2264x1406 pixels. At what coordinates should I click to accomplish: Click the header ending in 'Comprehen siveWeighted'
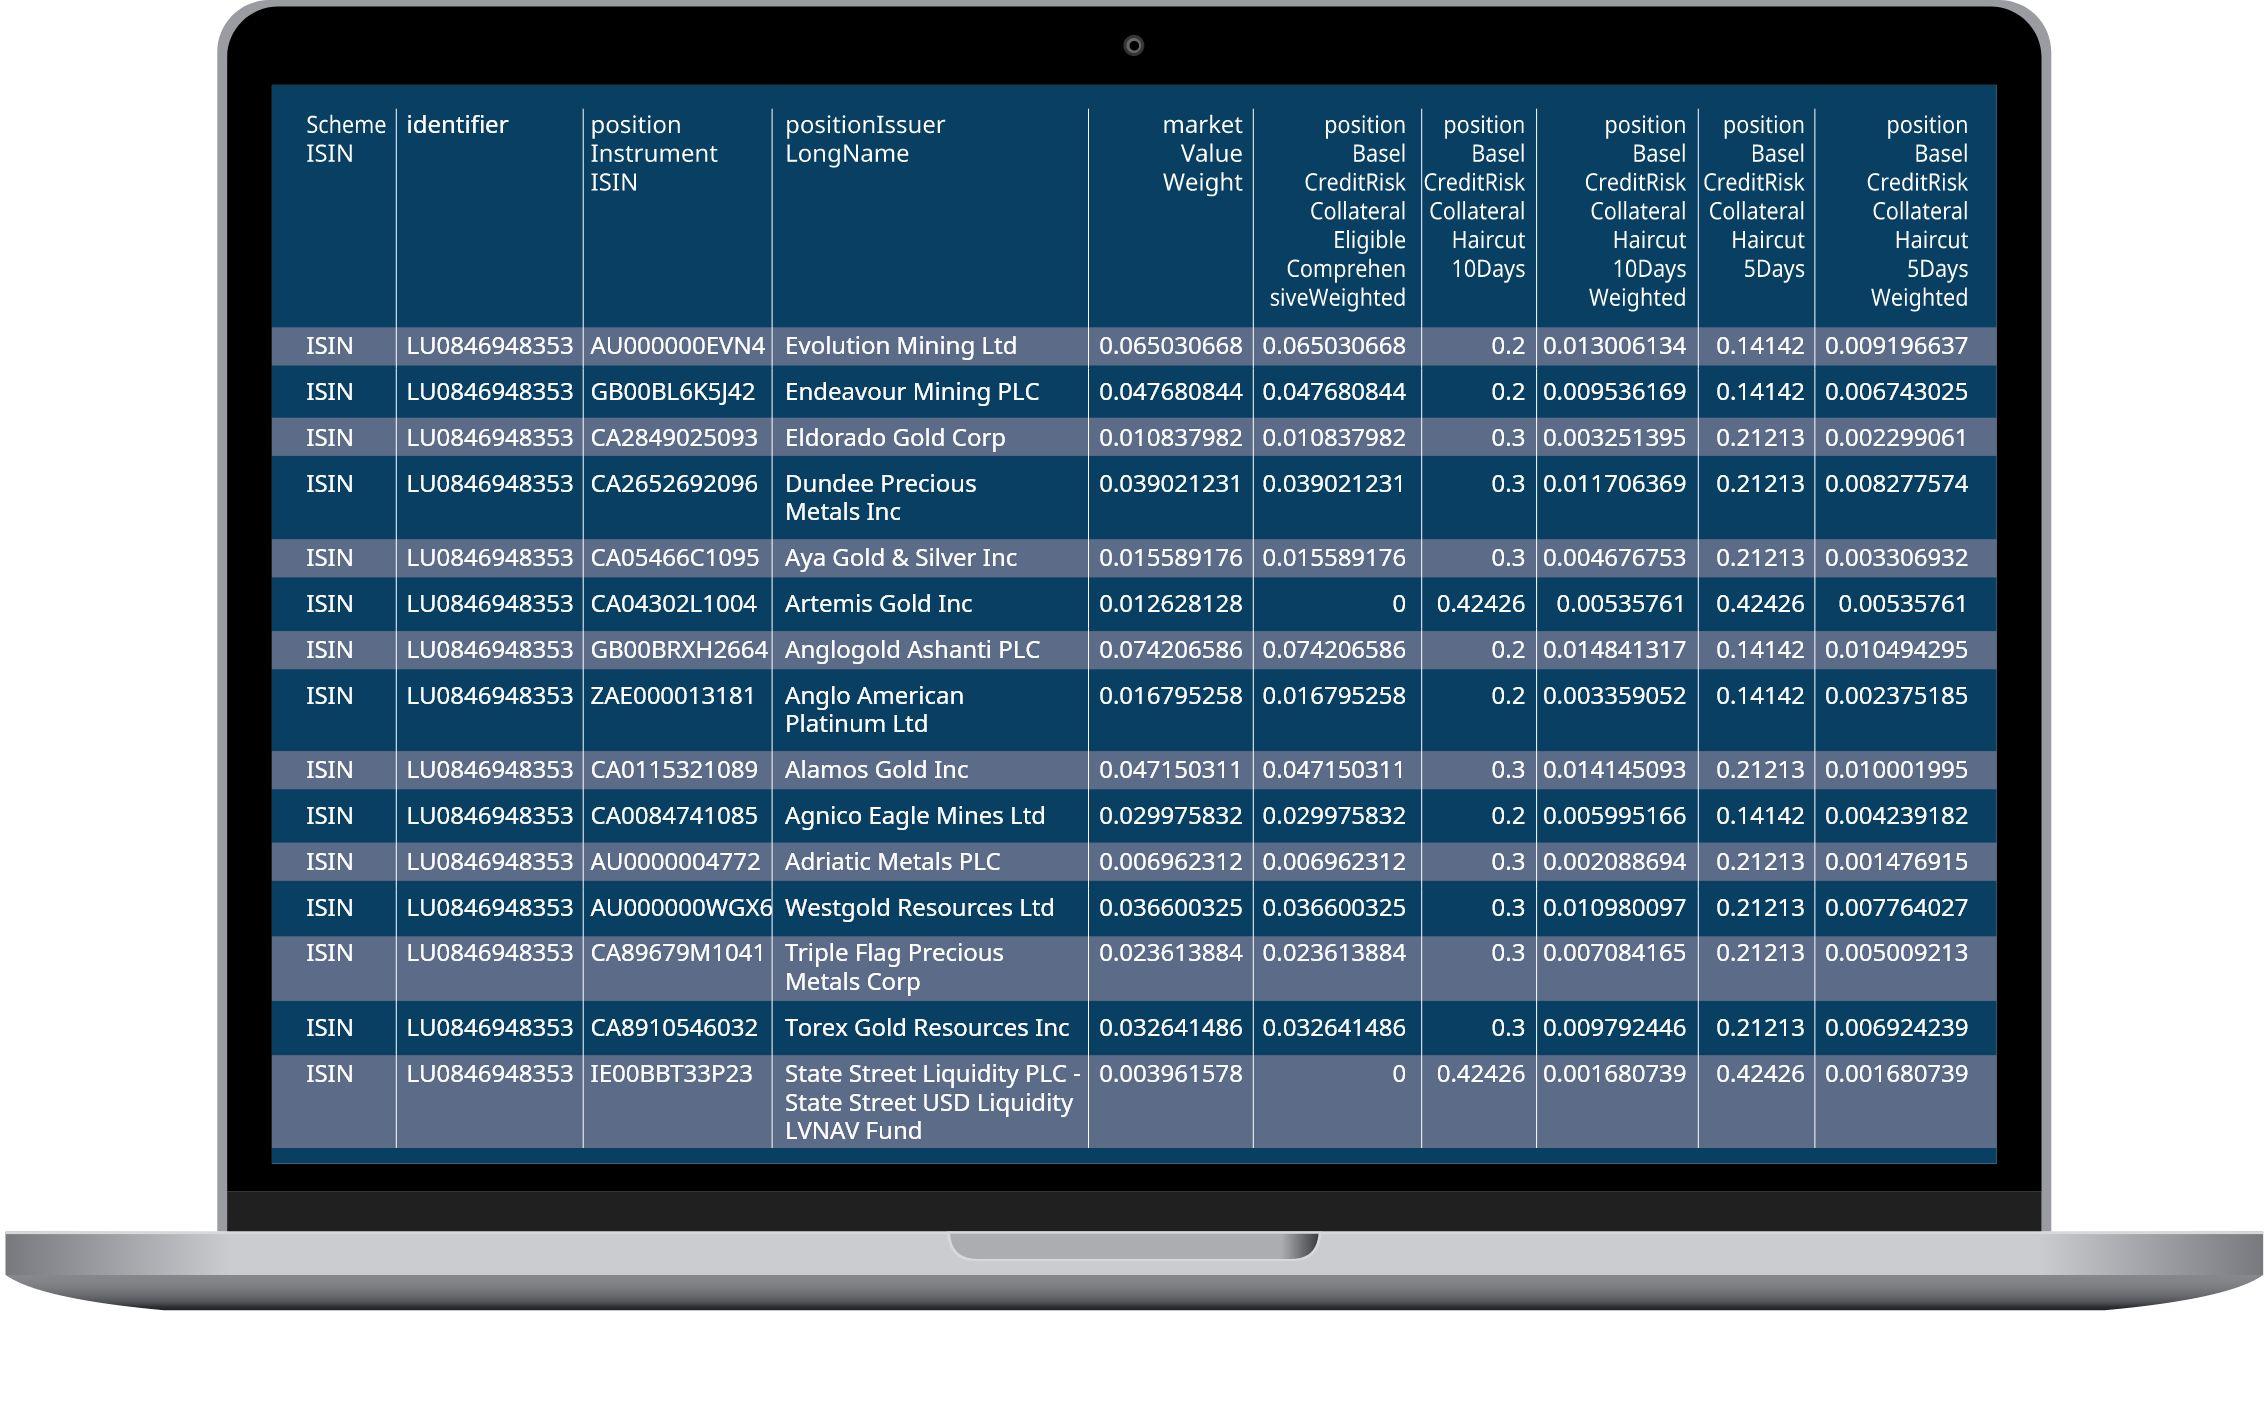point(1337,211)
